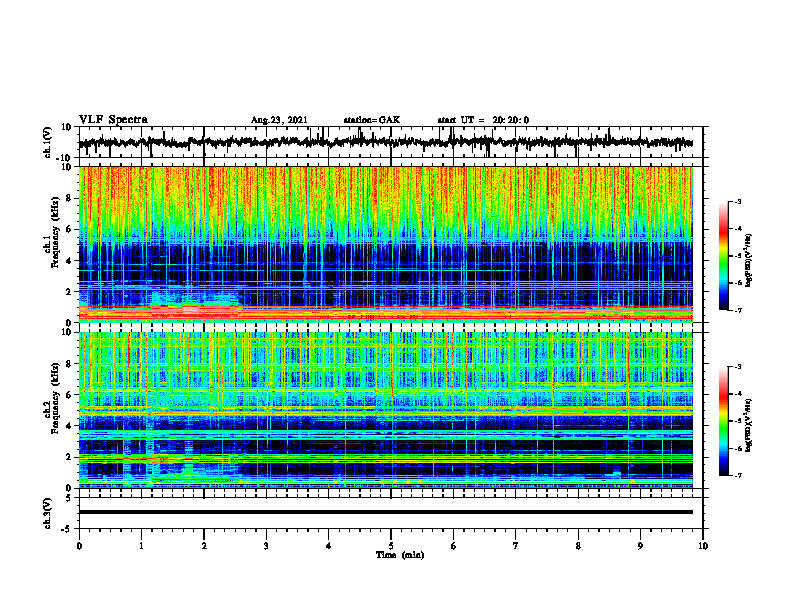This screenshot has height=612, width=792.
Task: Click the time axis tick label "0"
Action: click(79, 546)
